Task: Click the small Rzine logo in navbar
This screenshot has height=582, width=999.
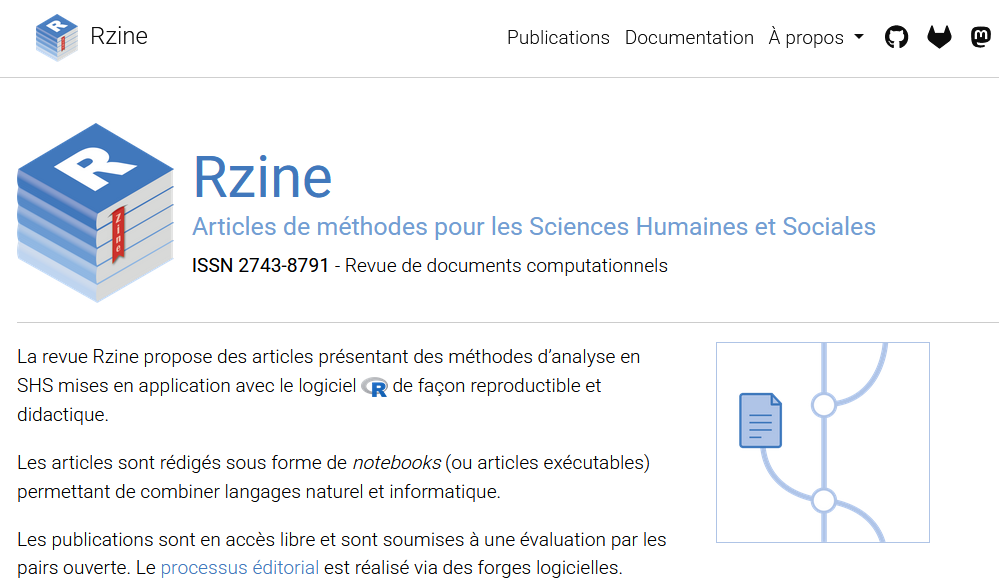Action: (56, 38)
